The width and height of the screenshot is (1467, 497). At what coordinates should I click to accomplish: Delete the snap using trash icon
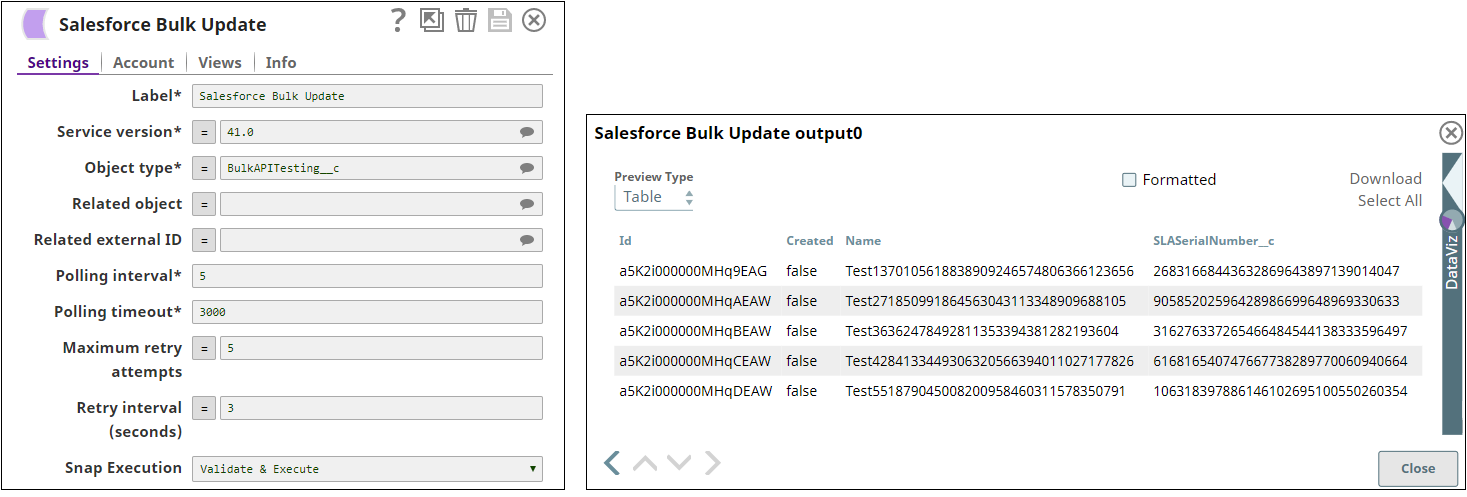(x=466, y=20)
